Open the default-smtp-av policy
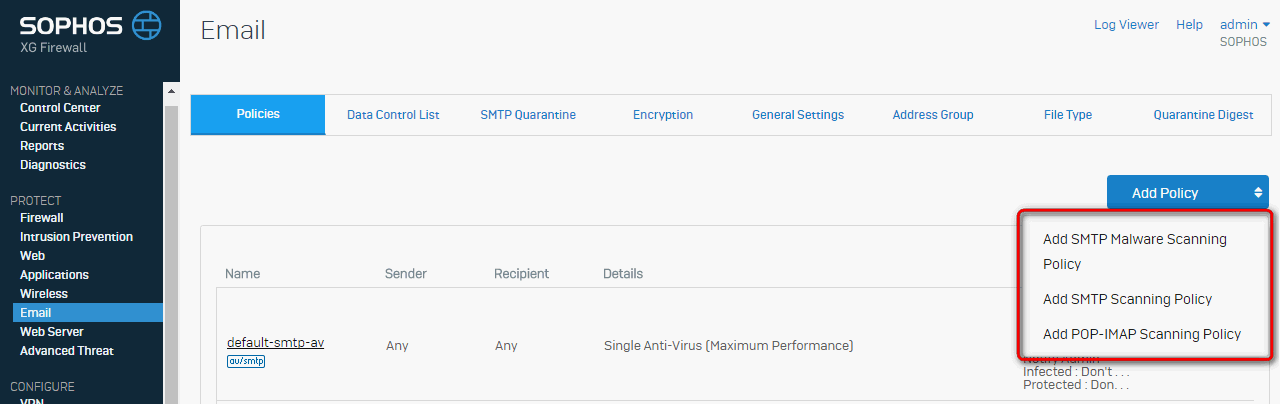 pos(275,343)
